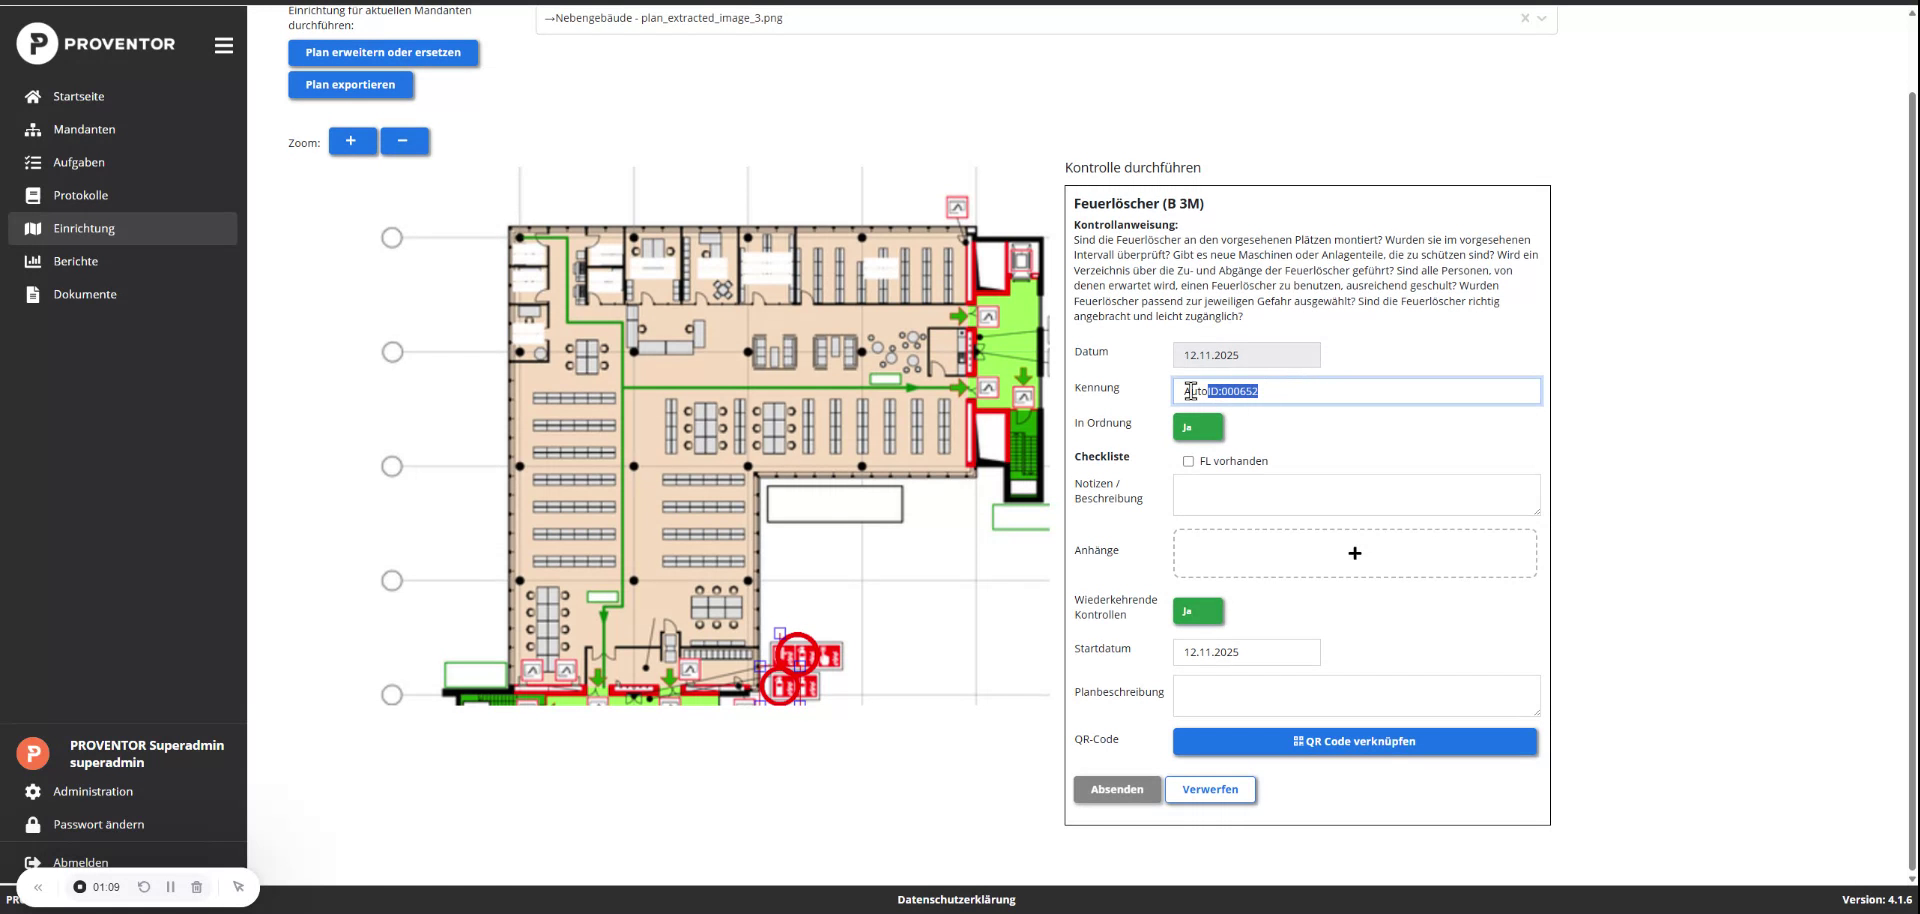
Task: Click the Verwerfen button
Action: pos(1210,790)
